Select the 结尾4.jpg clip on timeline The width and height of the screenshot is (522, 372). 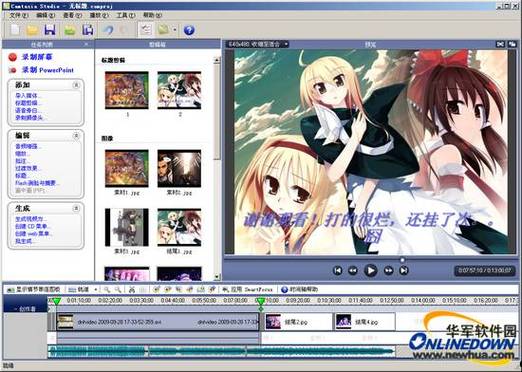pyautogui.click(x=365, y=322)
